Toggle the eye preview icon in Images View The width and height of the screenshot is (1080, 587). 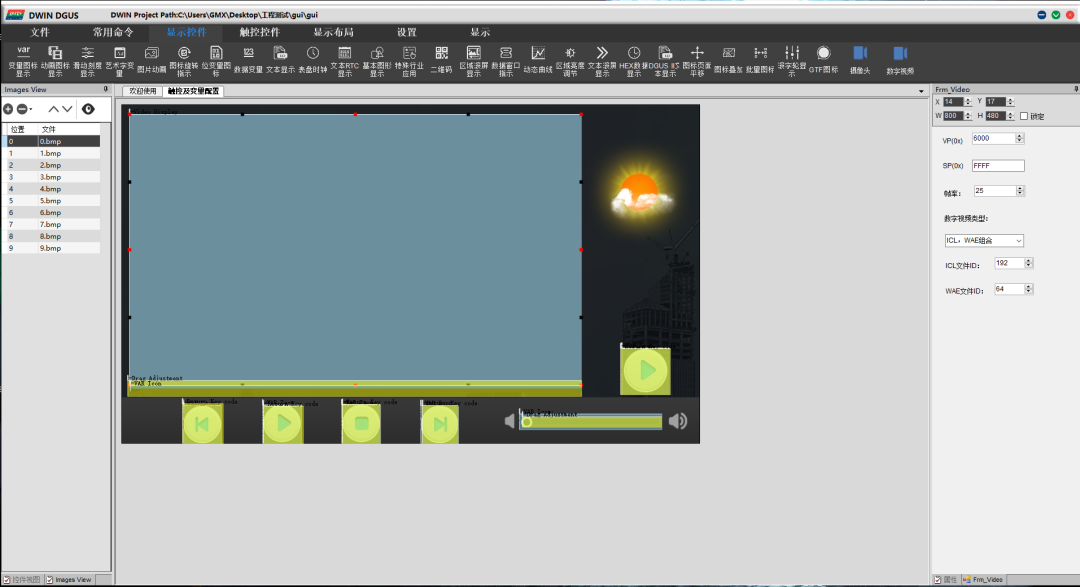coord(88,109)
